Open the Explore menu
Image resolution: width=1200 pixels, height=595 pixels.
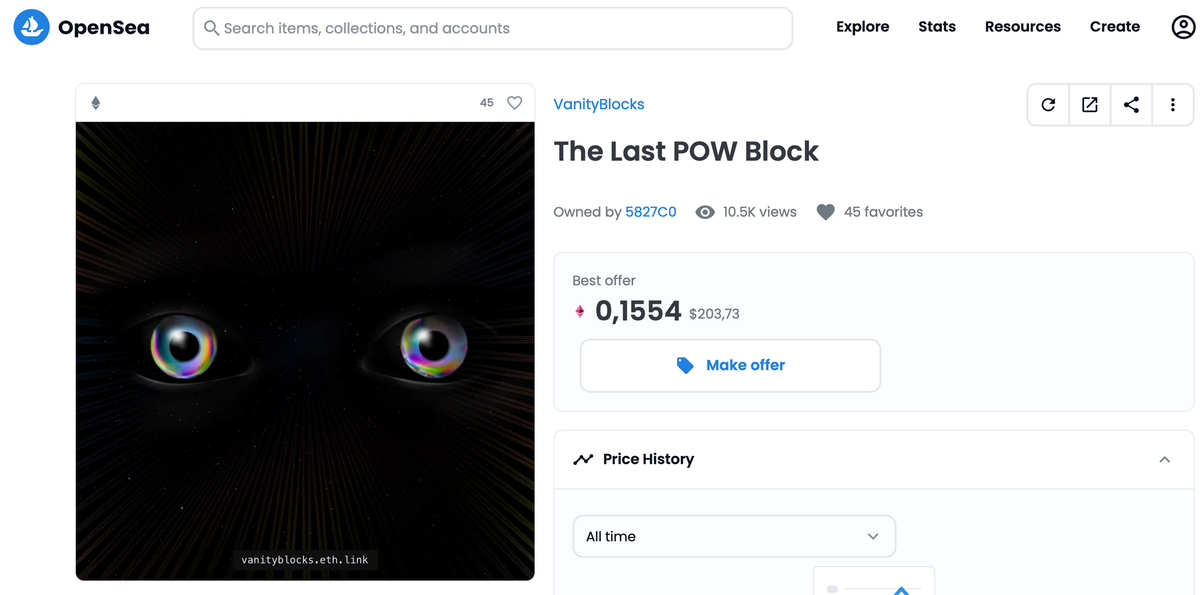(863, 27)
